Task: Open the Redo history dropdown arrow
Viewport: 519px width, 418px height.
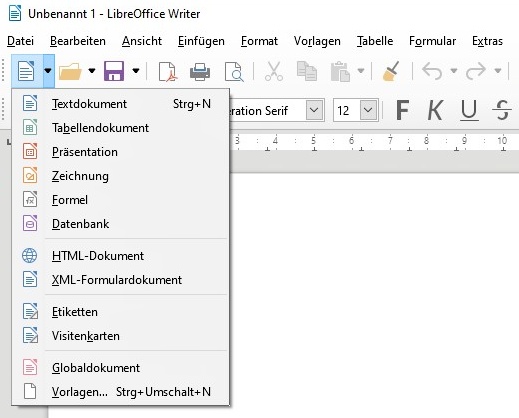Action: pyautogui.click(x=498, y=71)
